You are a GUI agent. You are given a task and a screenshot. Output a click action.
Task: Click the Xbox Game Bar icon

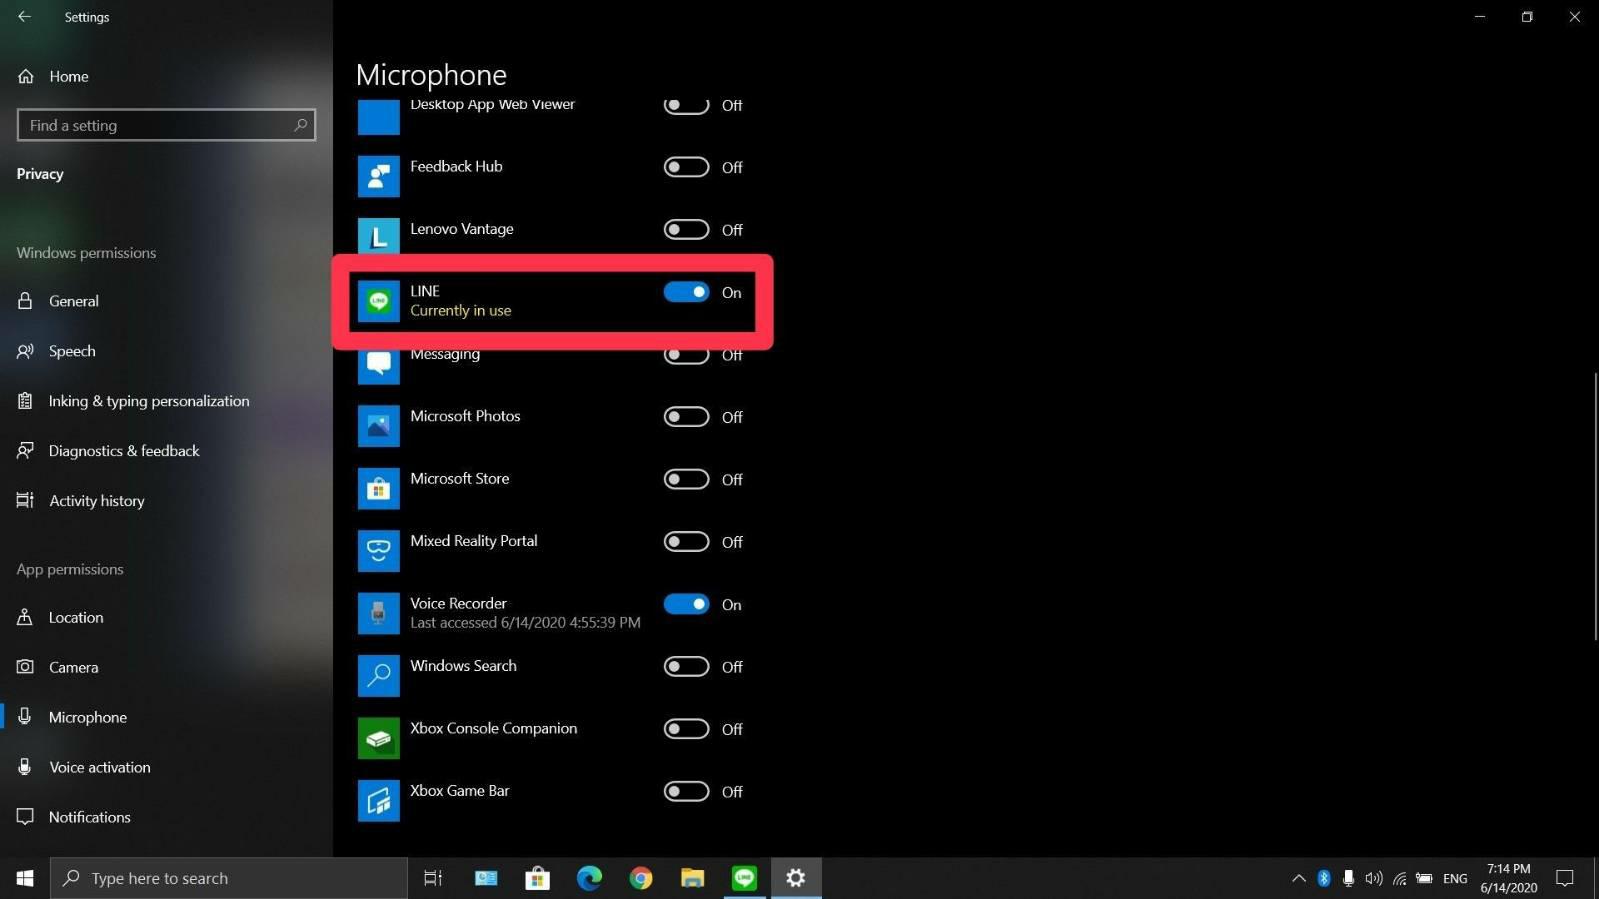pos(378,800)
